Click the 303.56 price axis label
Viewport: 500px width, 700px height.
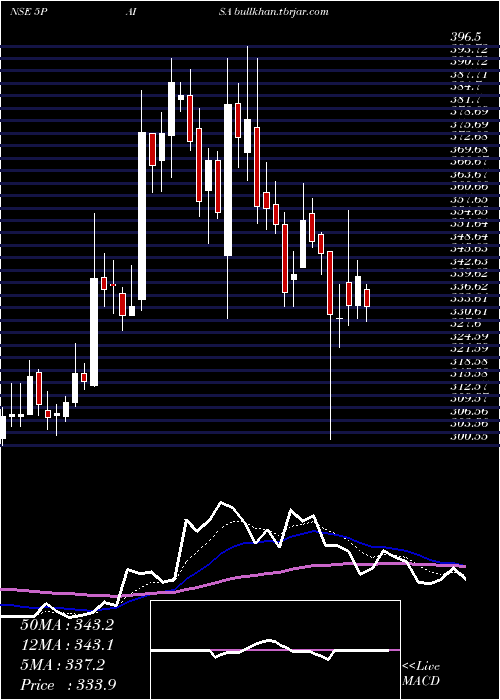pyautogui.click(x=469, y=424)
